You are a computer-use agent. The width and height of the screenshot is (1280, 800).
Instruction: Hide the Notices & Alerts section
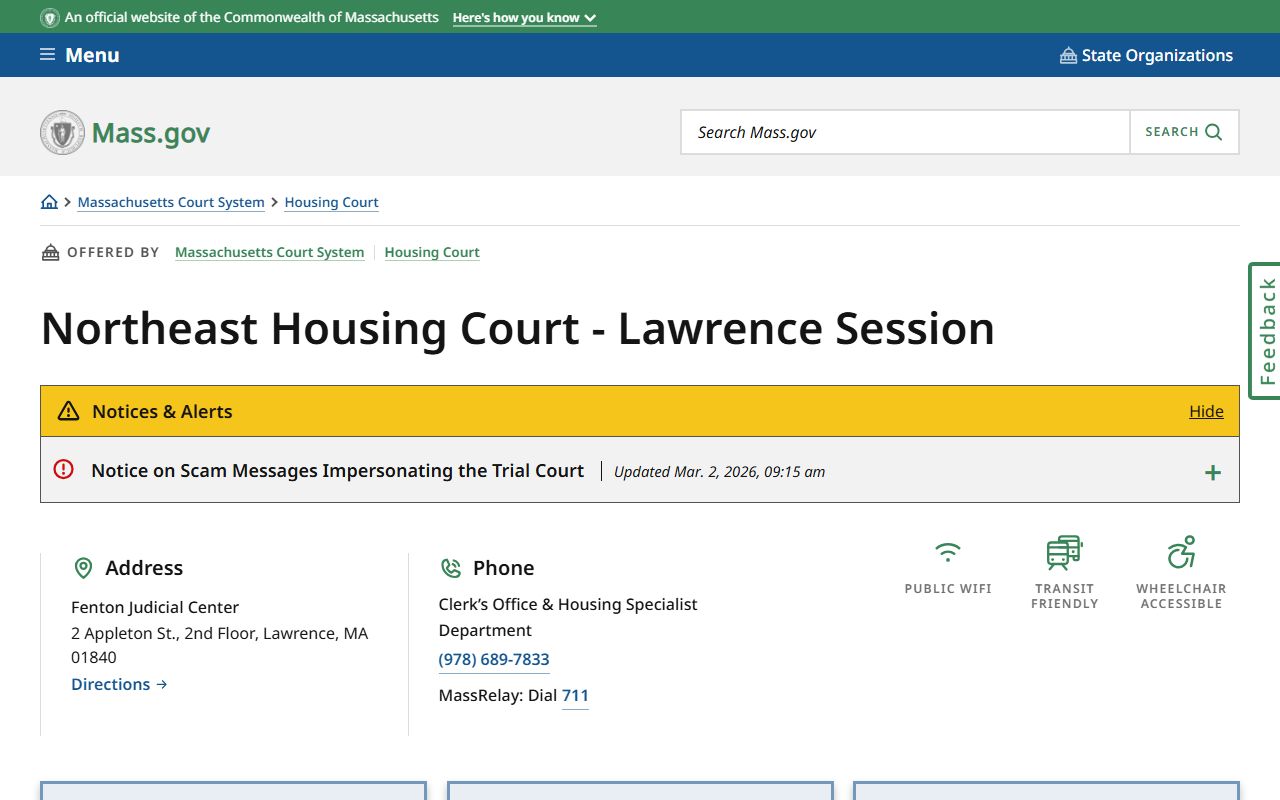[x=1206, y=411]
